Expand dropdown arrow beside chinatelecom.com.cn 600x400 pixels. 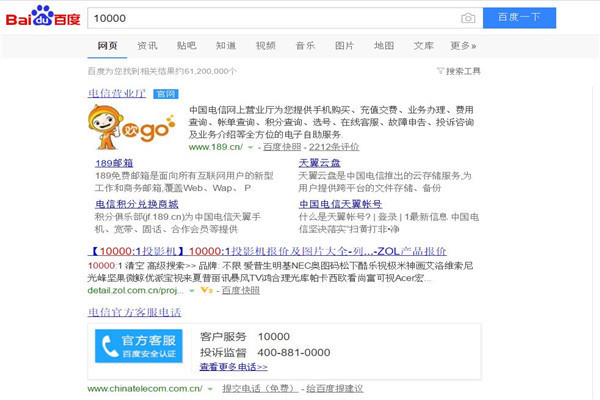tap(210, 389)
